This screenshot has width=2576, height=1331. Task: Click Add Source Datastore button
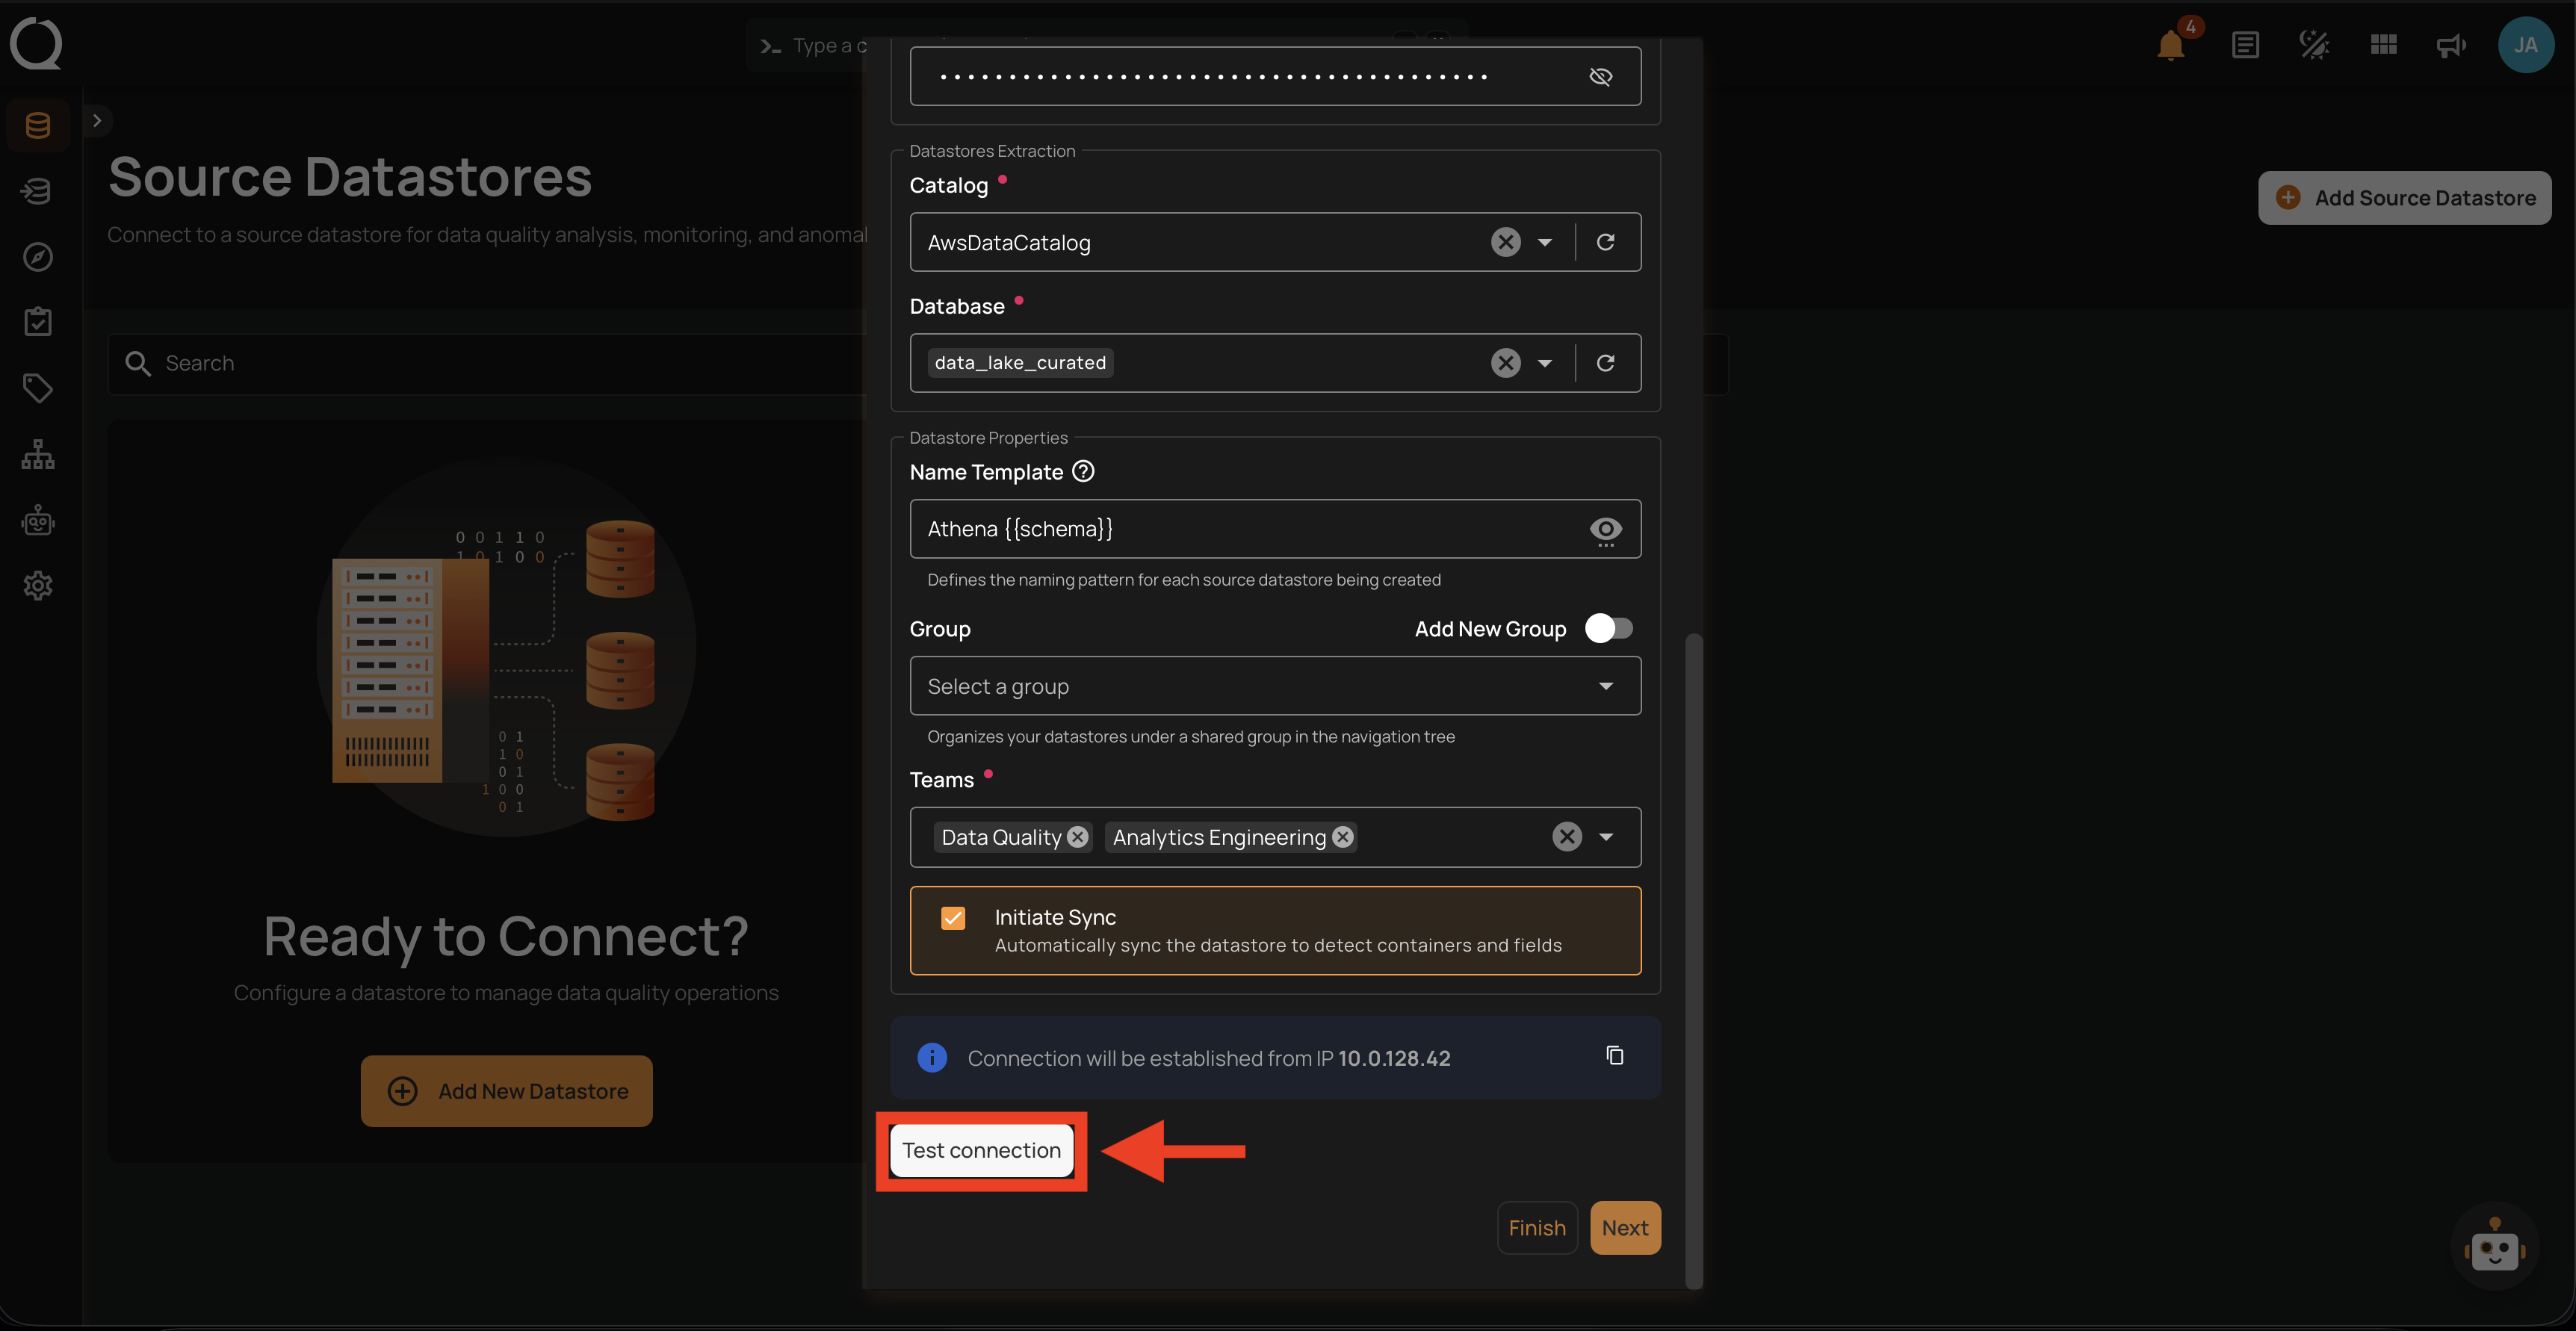point(2404,198)
